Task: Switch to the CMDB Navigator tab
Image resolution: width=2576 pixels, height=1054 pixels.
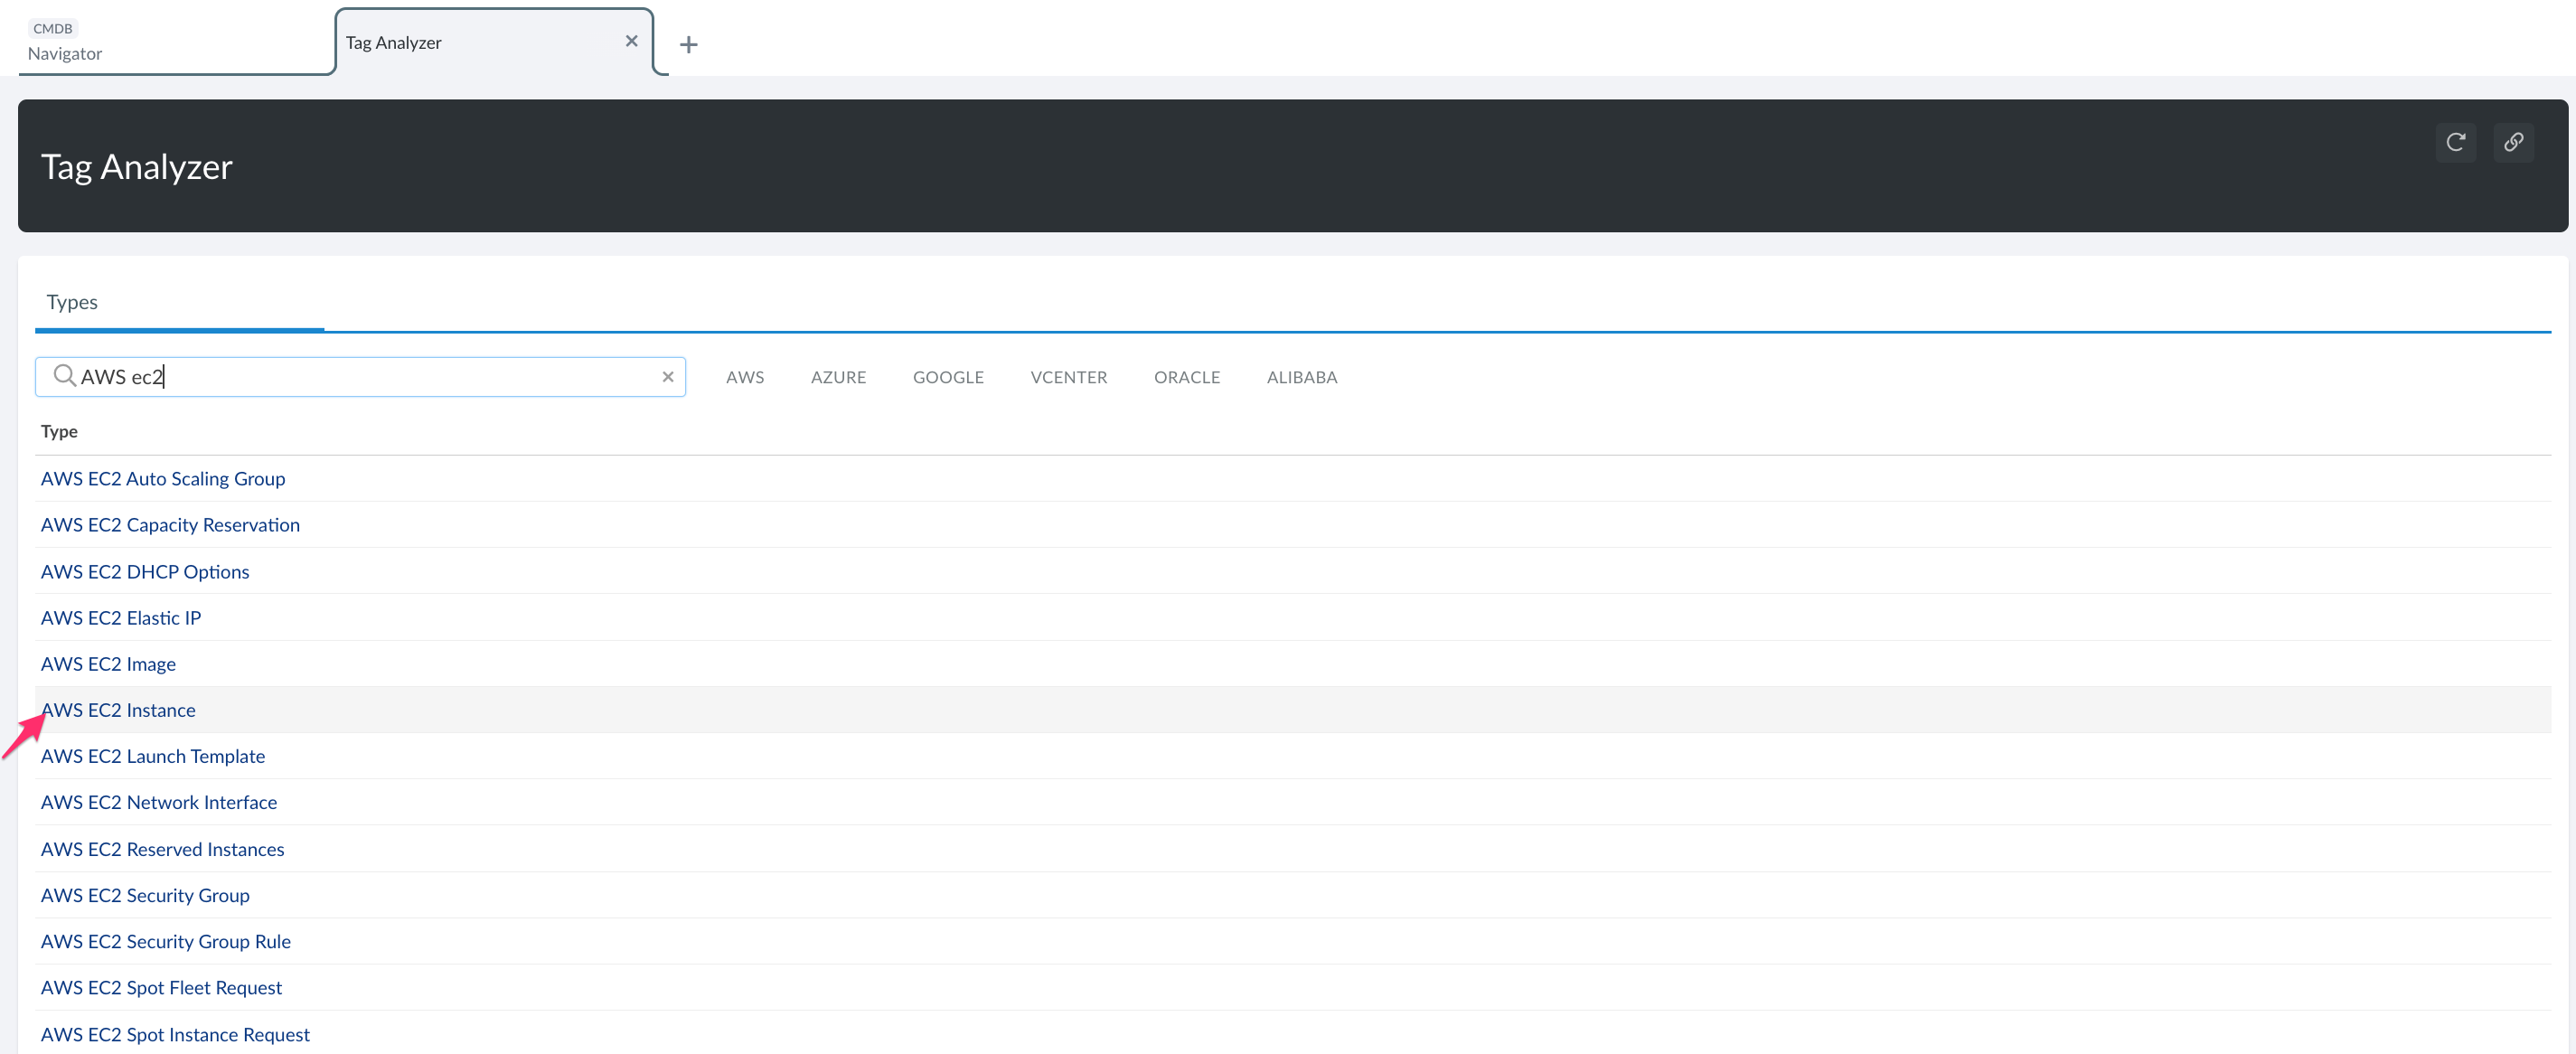Action: (x=64, y=42)
